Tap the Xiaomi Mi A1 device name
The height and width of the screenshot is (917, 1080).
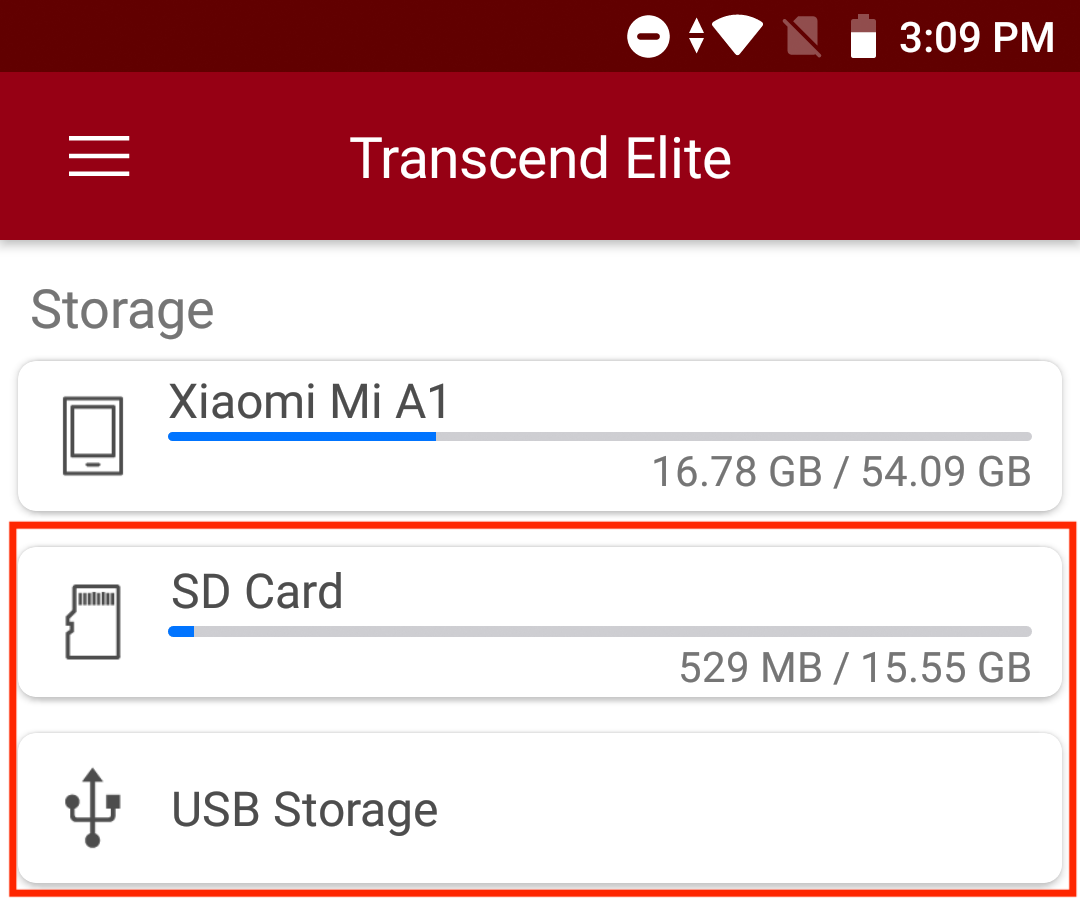pos(310,402)
